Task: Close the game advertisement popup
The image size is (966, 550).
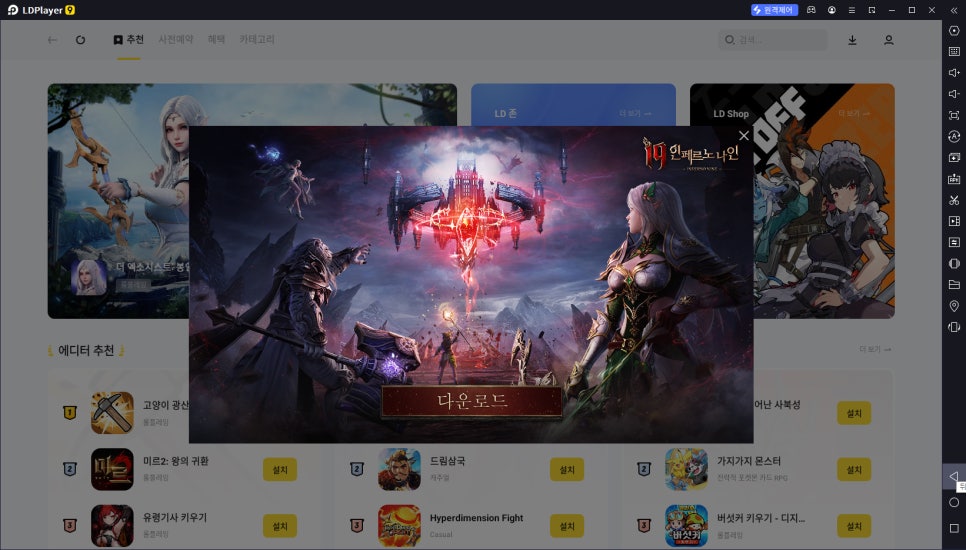Action: [x=744, y=135]
